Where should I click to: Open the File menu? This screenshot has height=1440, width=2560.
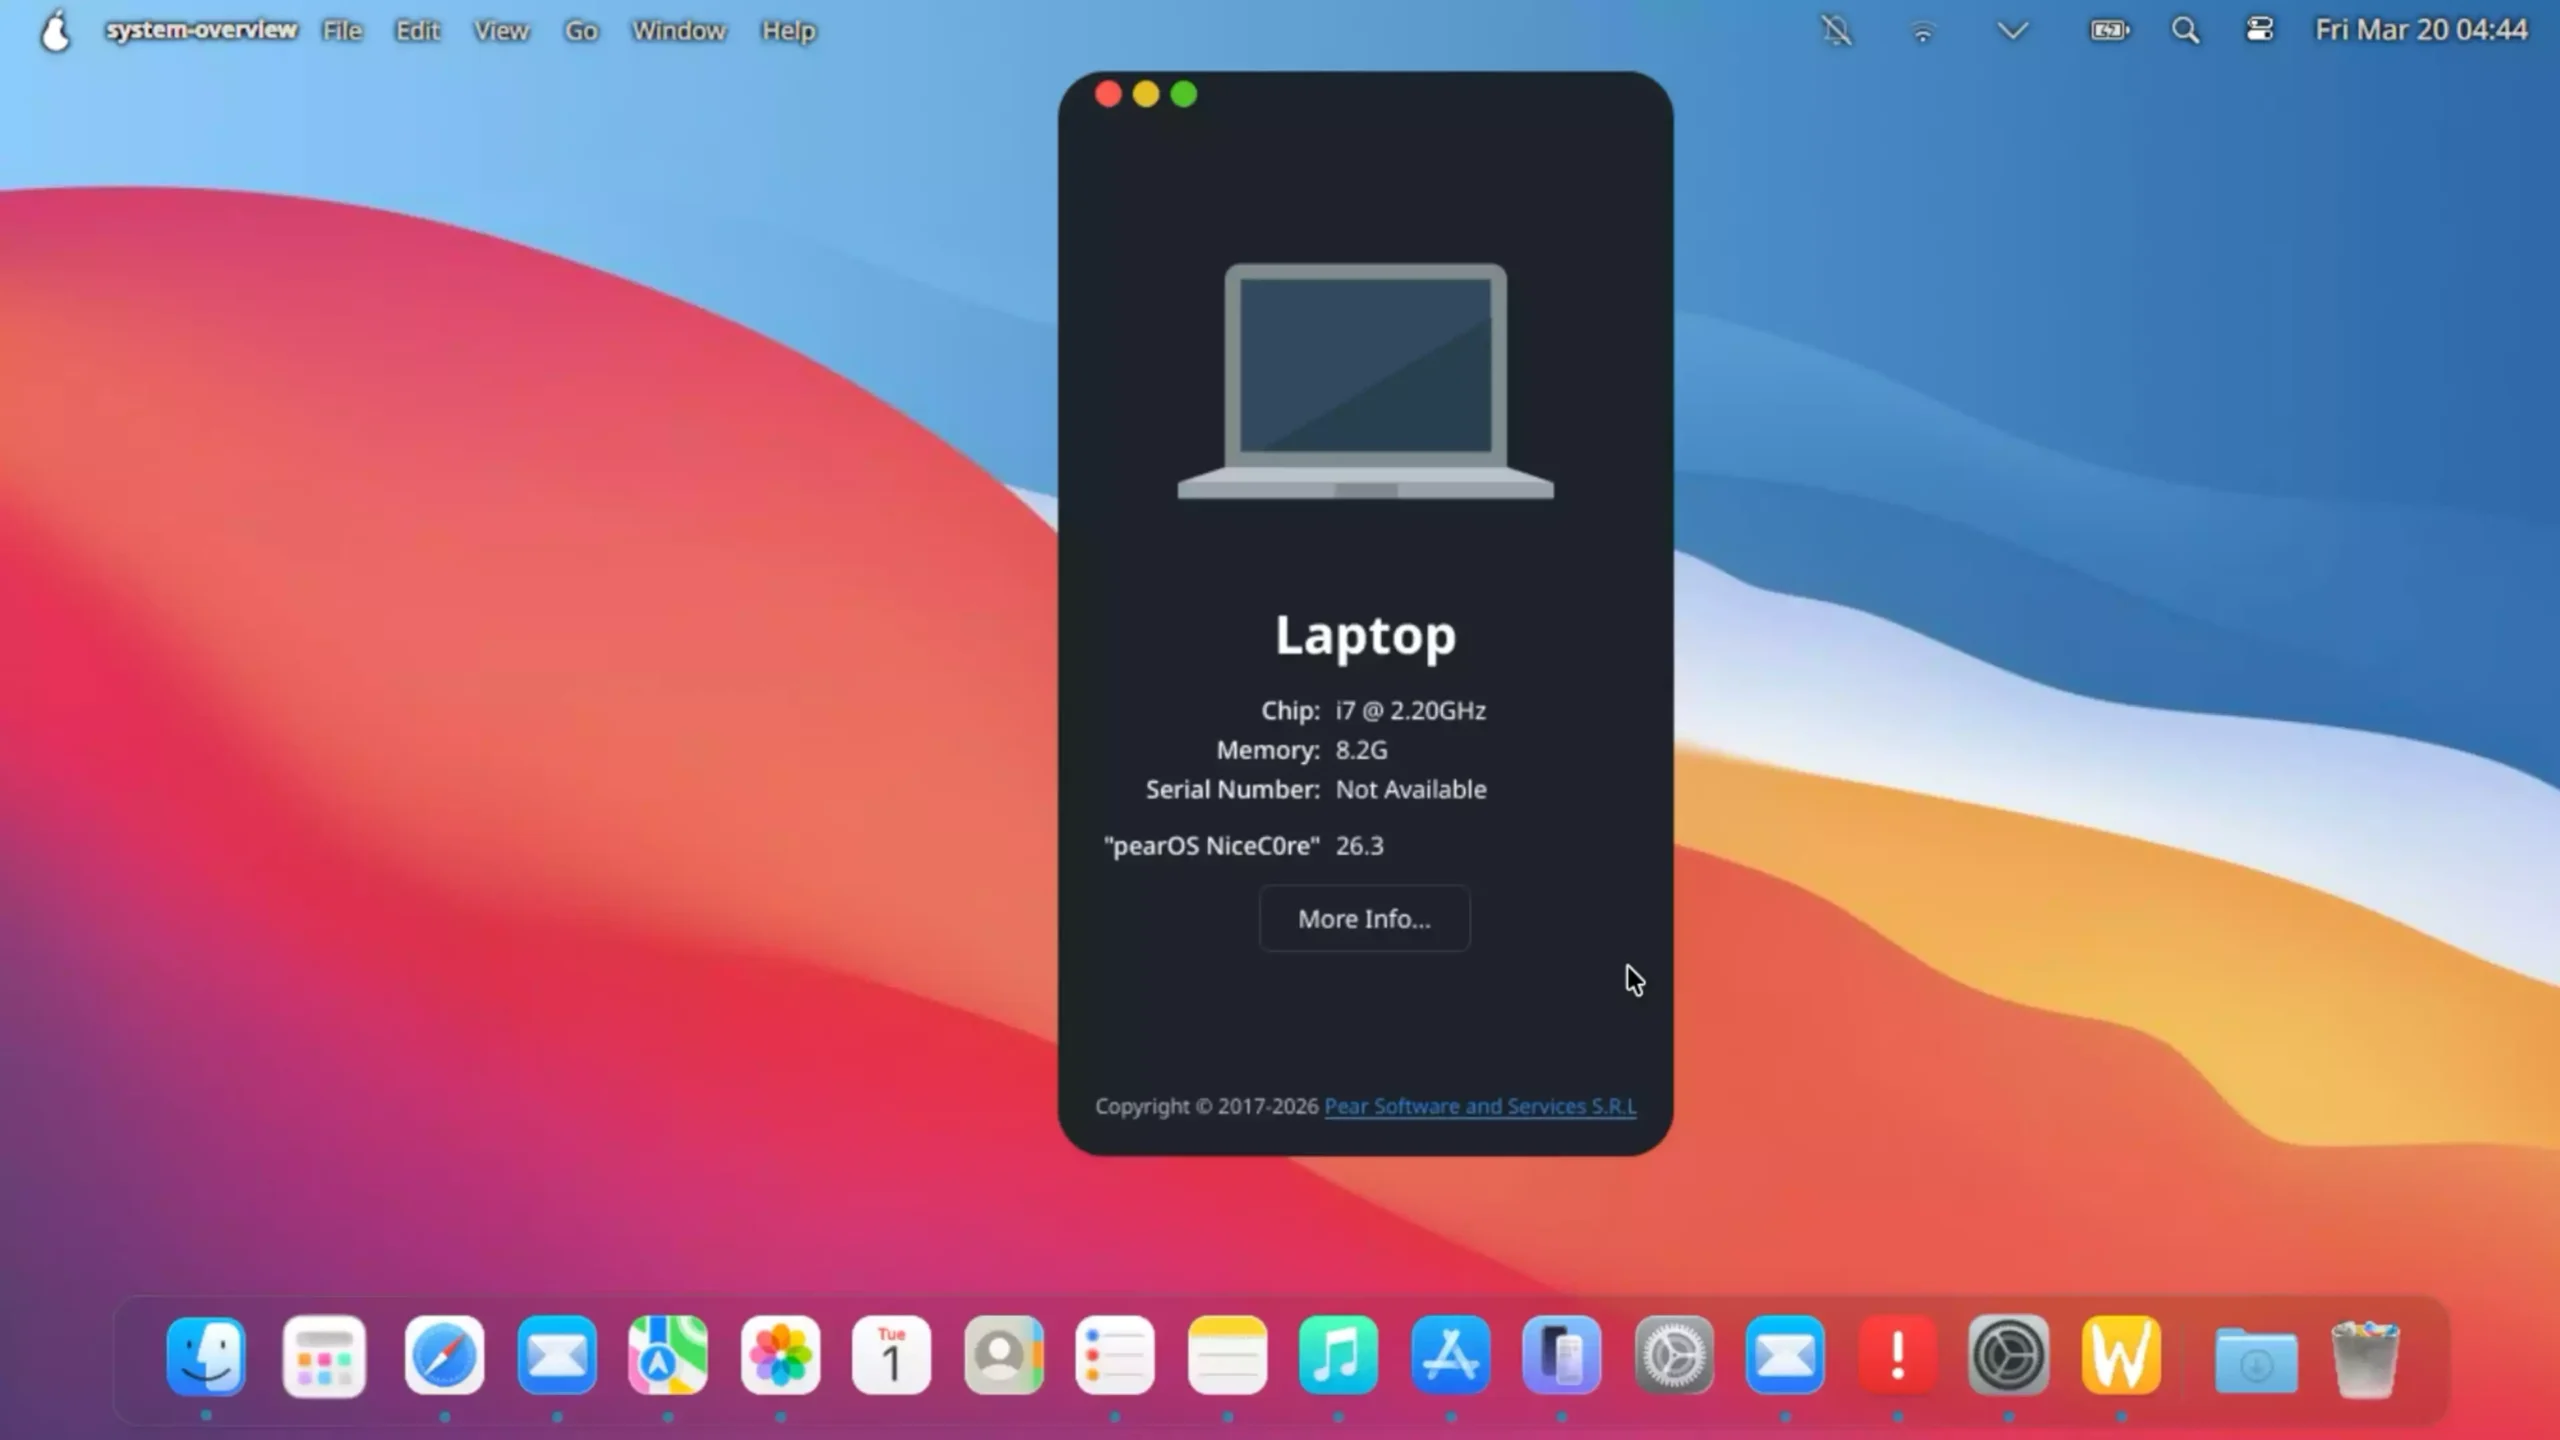point(342,31)
